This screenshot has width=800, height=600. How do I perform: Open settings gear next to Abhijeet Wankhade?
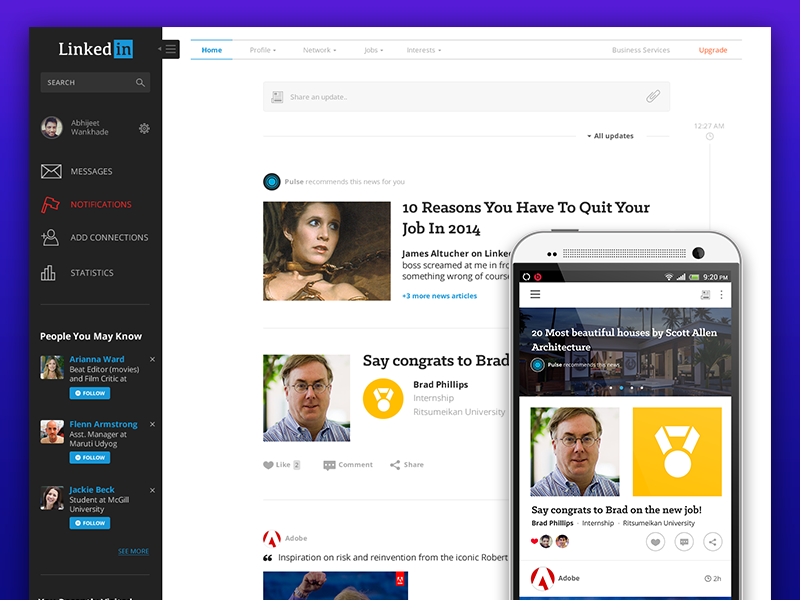click(144, 128)
